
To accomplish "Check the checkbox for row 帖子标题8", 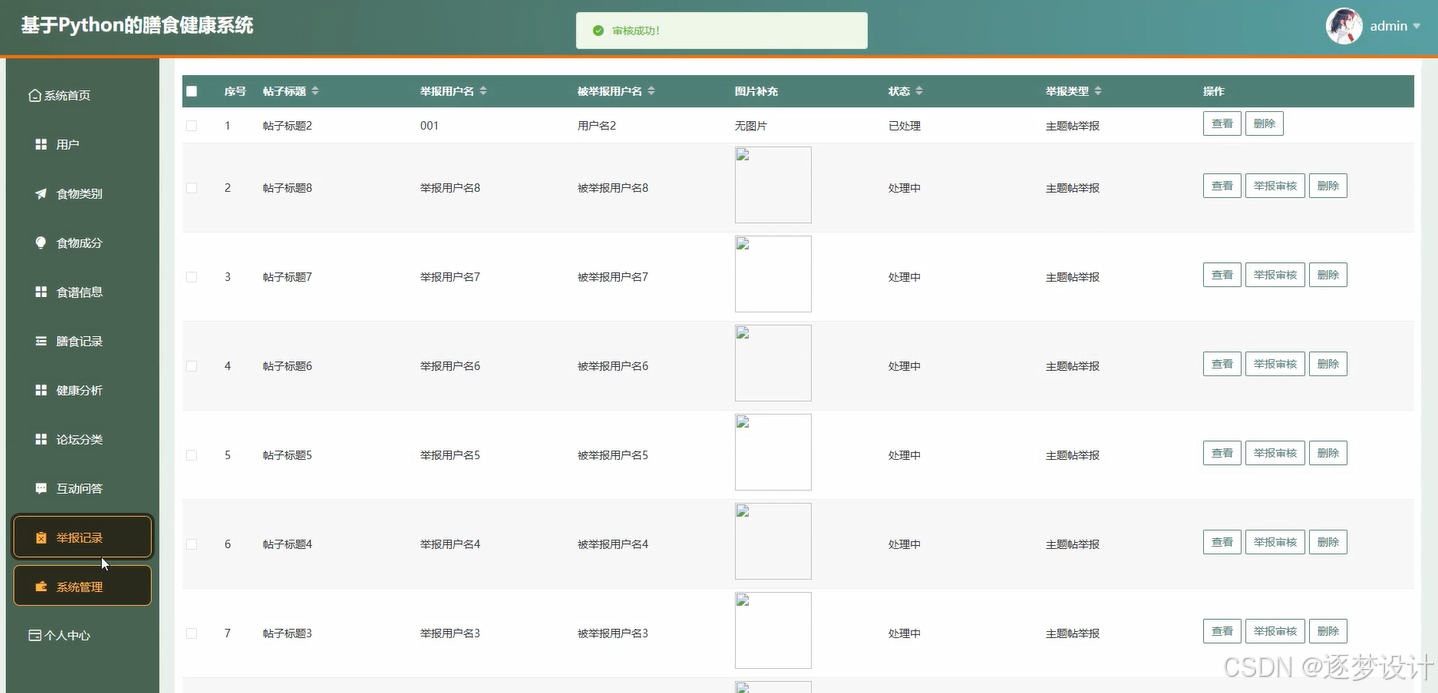I will click(x=192, y=188).
